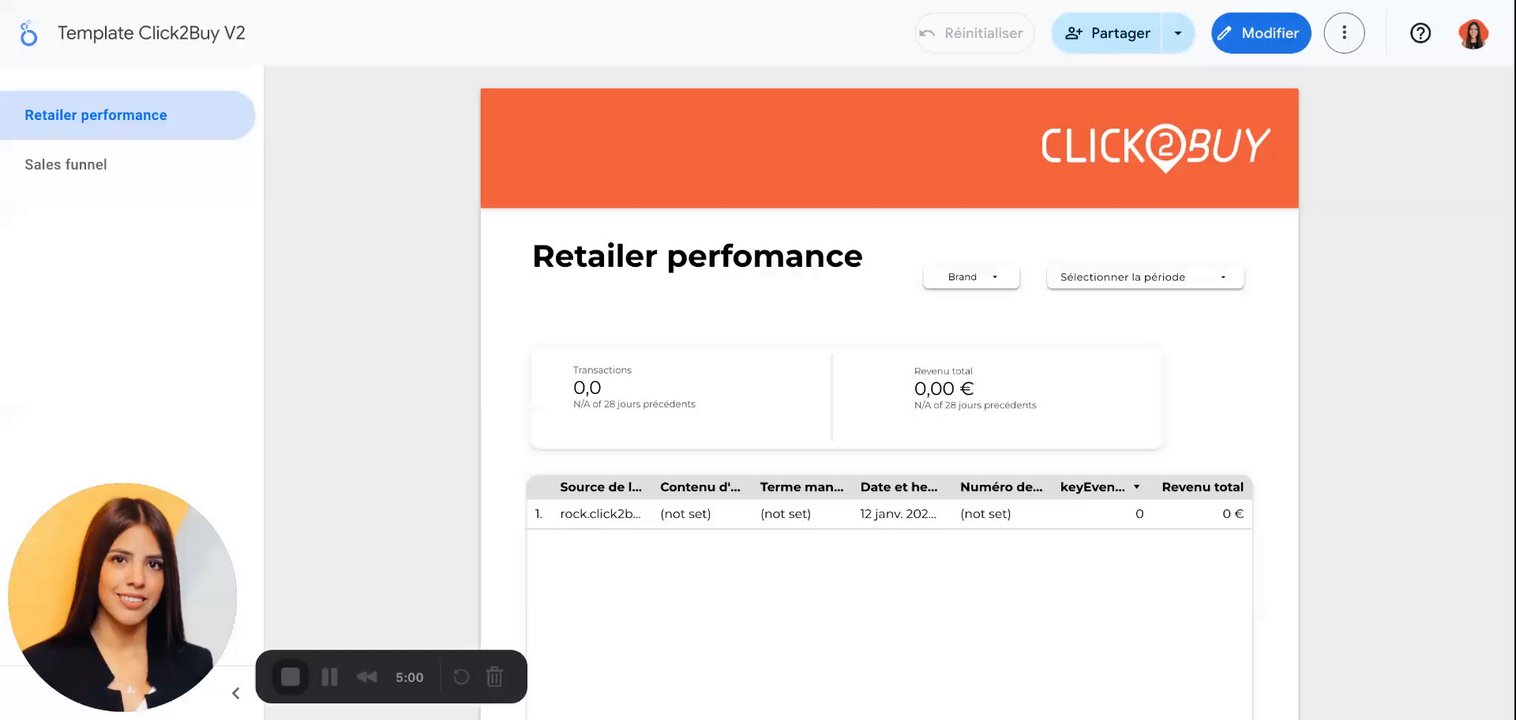Click the Partager share button
The height and width of the screenshot is (720, 1516).
pyautogui.click(x=1107, y=33)
